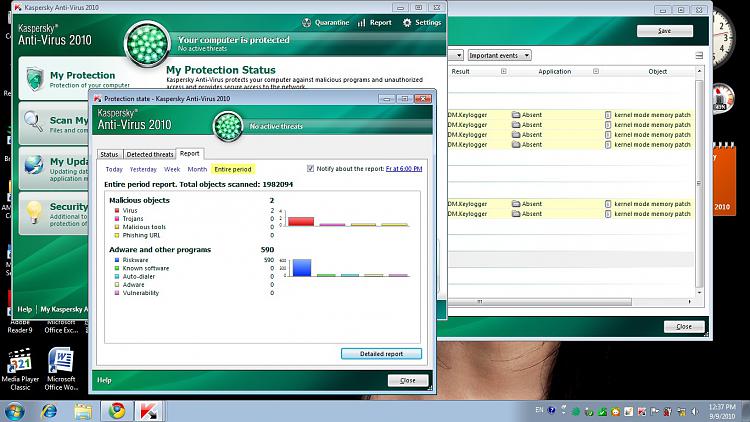Switch to the Detected threats tab

pyautogui.click(x=149, y=154)
